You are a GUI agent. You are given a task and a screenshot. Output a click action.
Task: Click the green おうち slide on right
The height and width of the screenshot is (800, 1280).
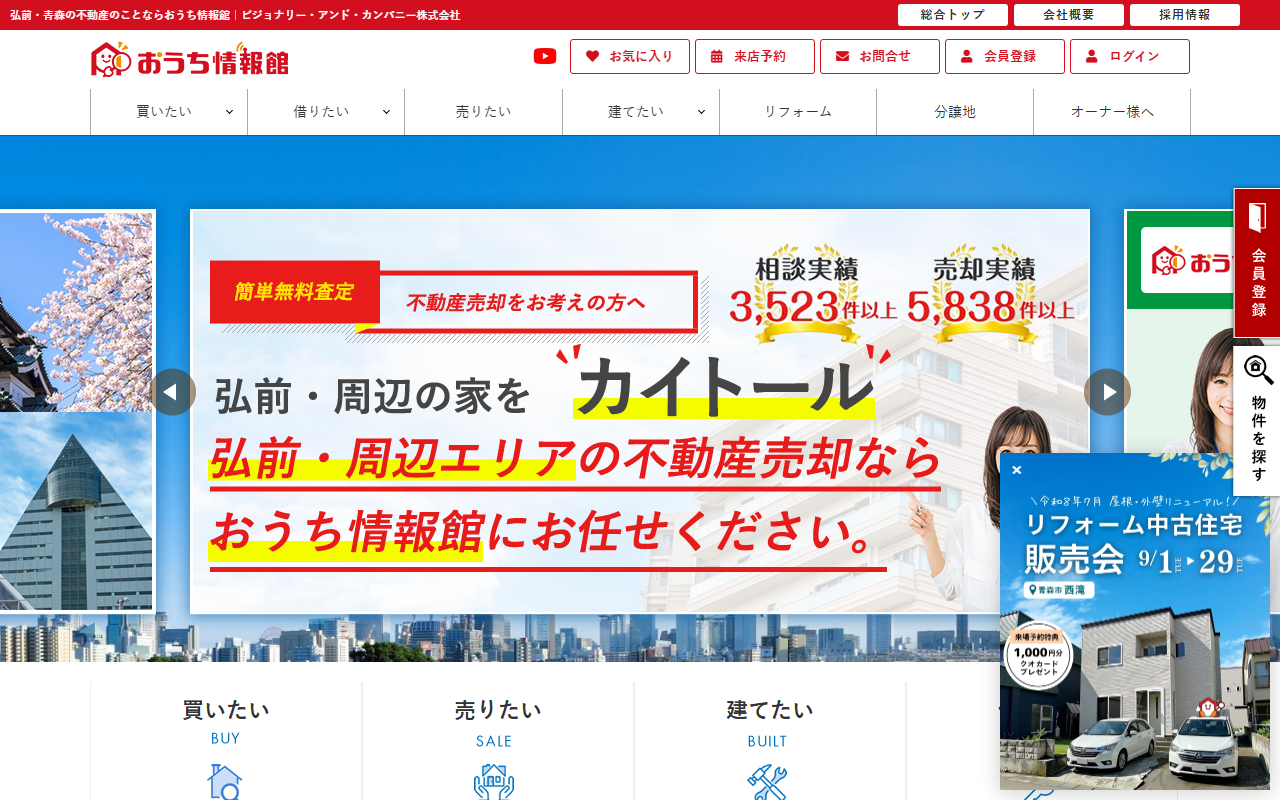click(x=1178, y=330)
